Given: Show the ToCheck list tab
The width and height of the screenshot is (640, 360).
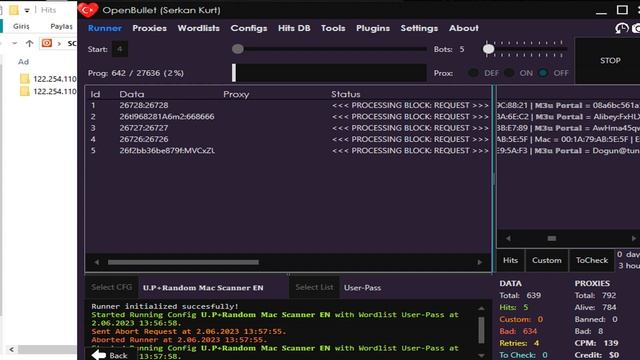Looking at the screenshot, I should (x=592, y=260).
